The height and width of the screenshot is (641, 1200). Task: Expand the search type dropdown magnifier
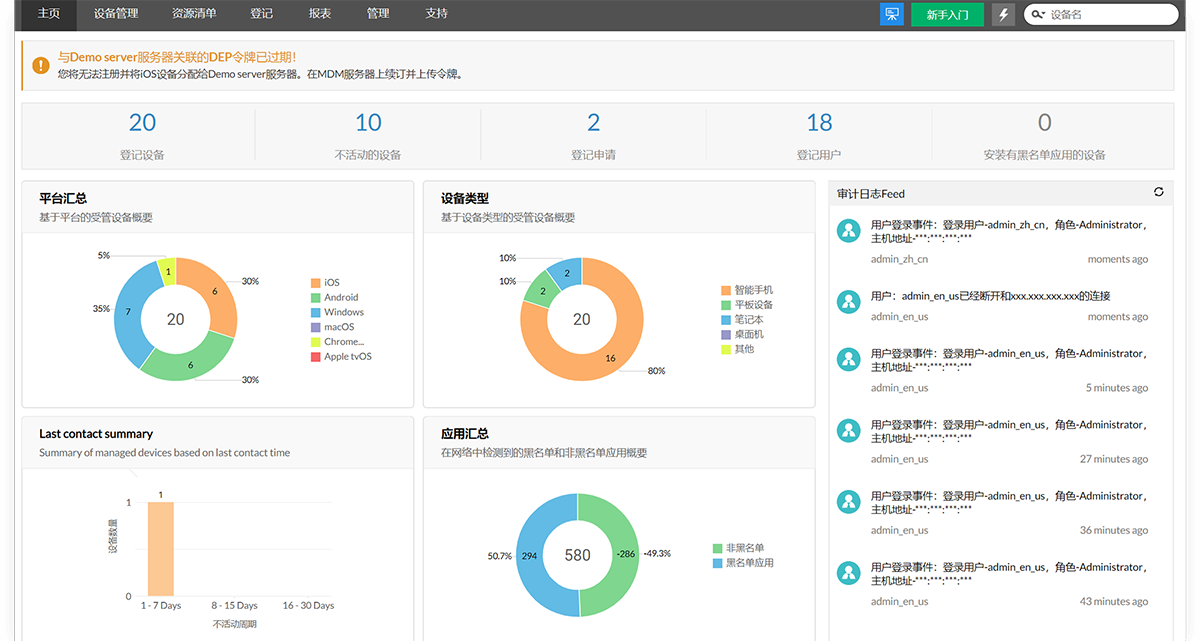1037,15
